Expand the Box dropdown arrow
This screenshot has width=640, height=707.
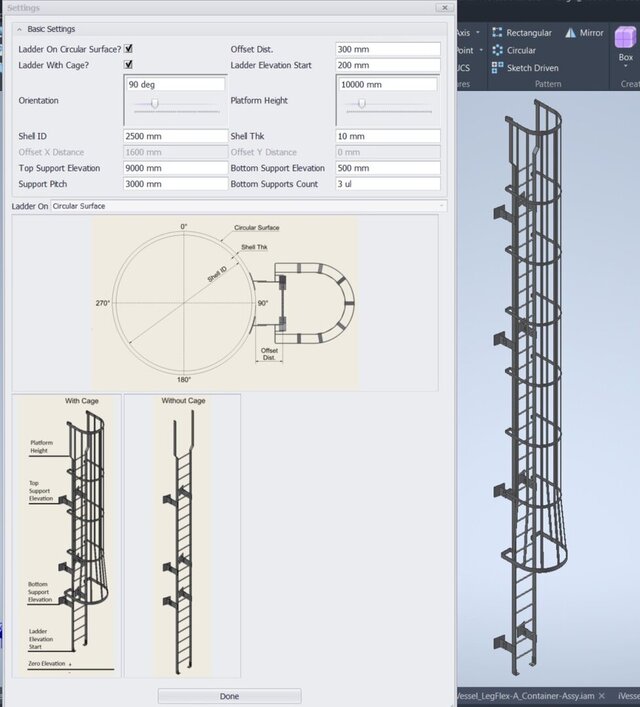click(626, 68)
